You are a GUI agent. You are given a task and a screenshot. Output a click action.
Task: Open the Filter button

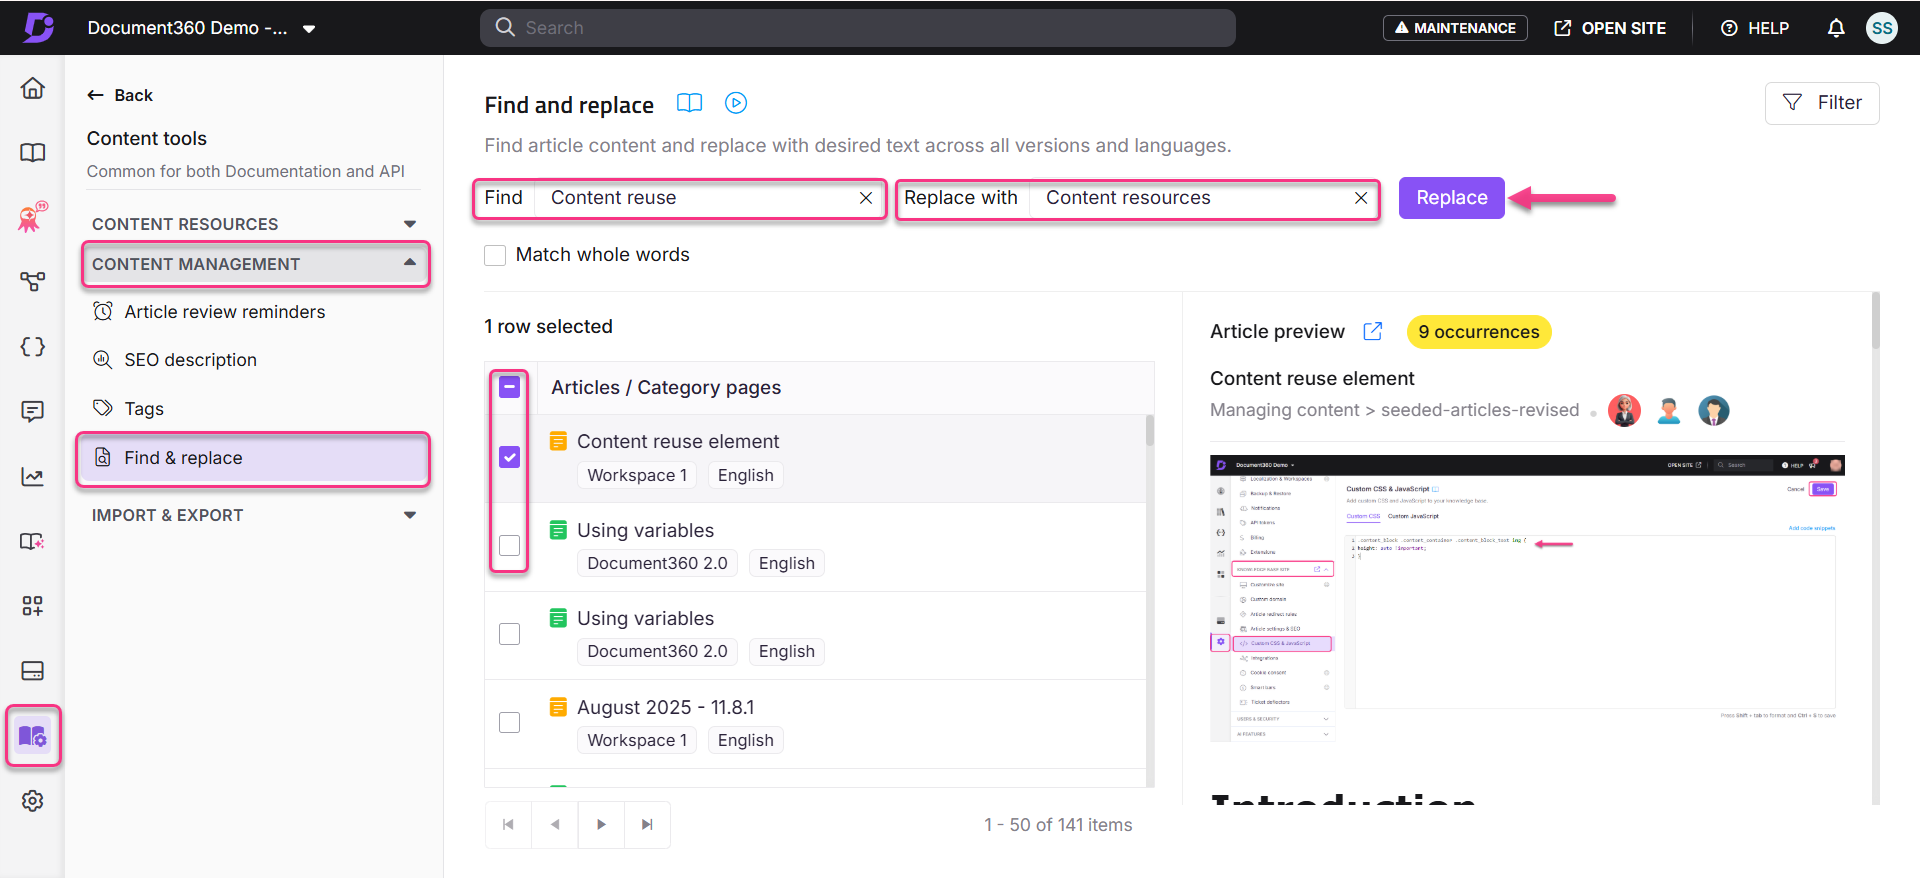[x=1821, y=103]
